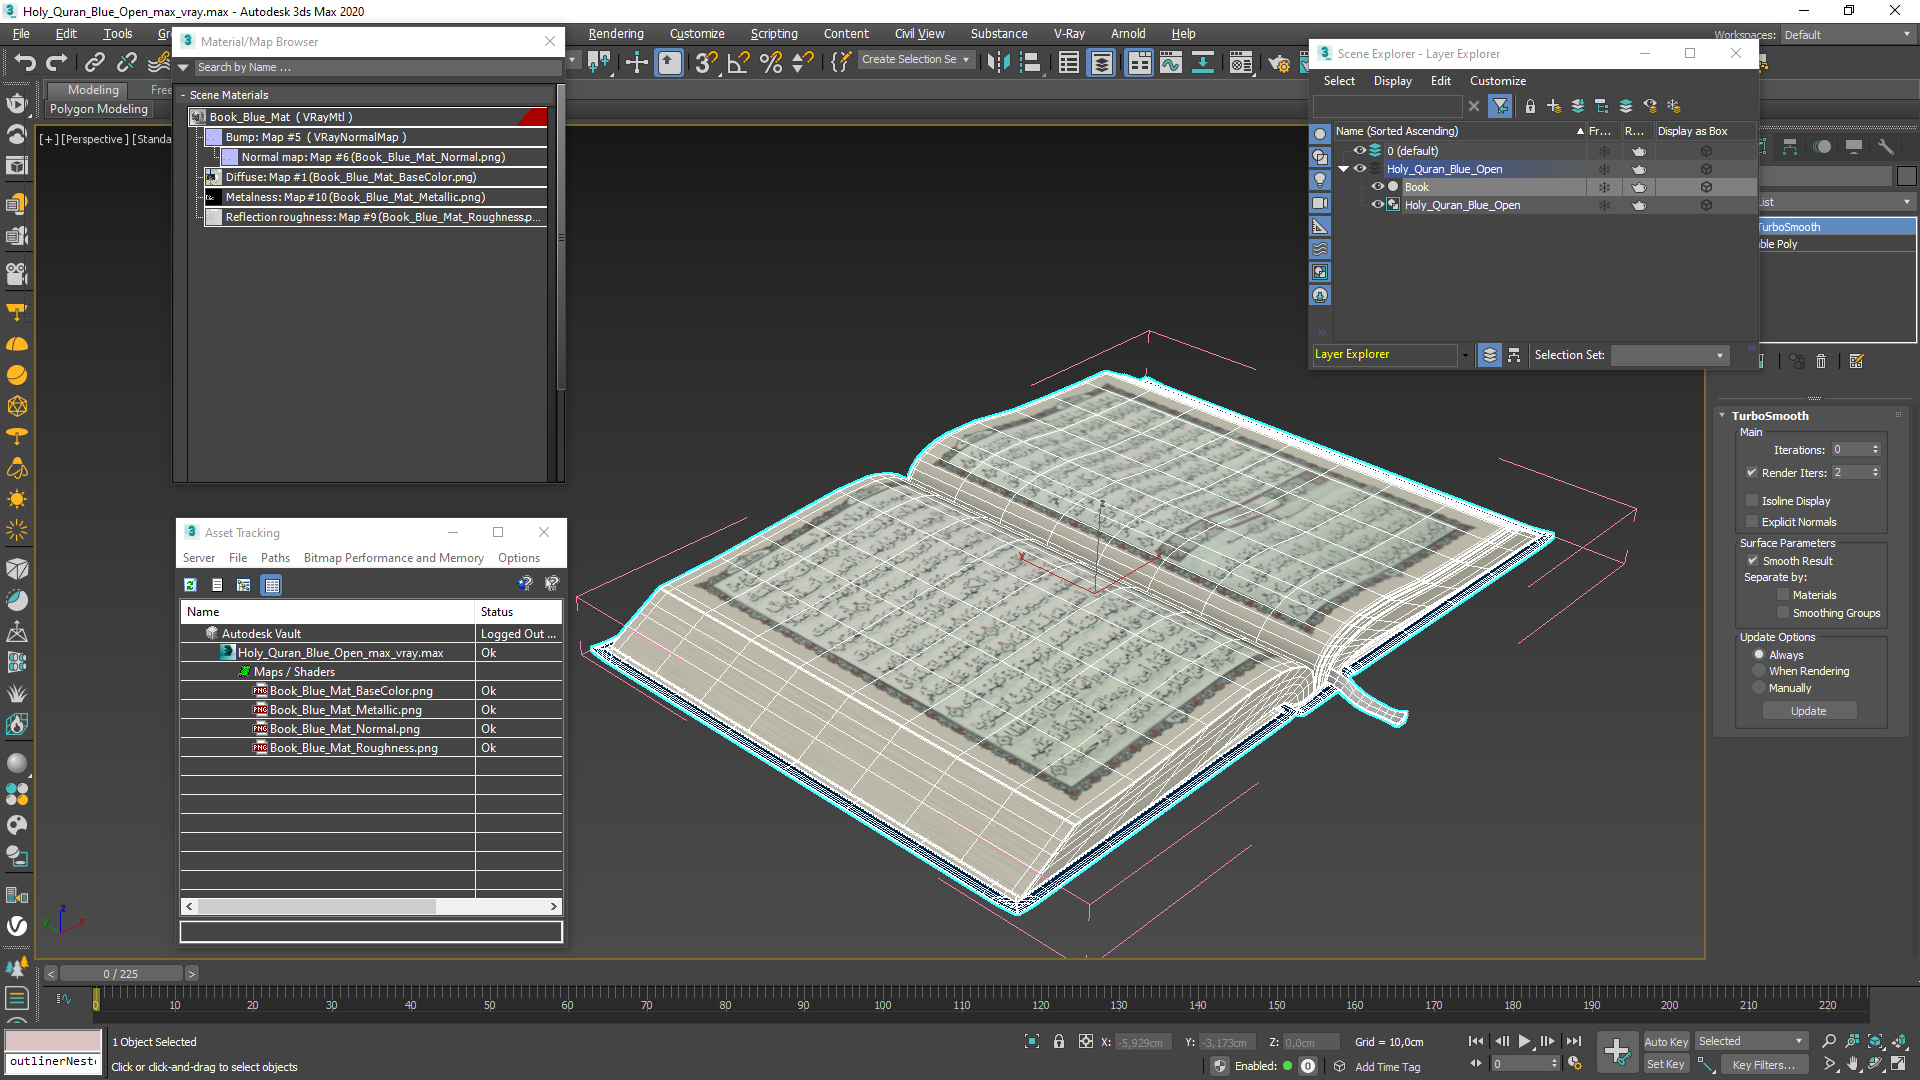1920x1080 pixels.
Task: Open Material Browser options arrow by search
Action: click(x=183, y=67)
